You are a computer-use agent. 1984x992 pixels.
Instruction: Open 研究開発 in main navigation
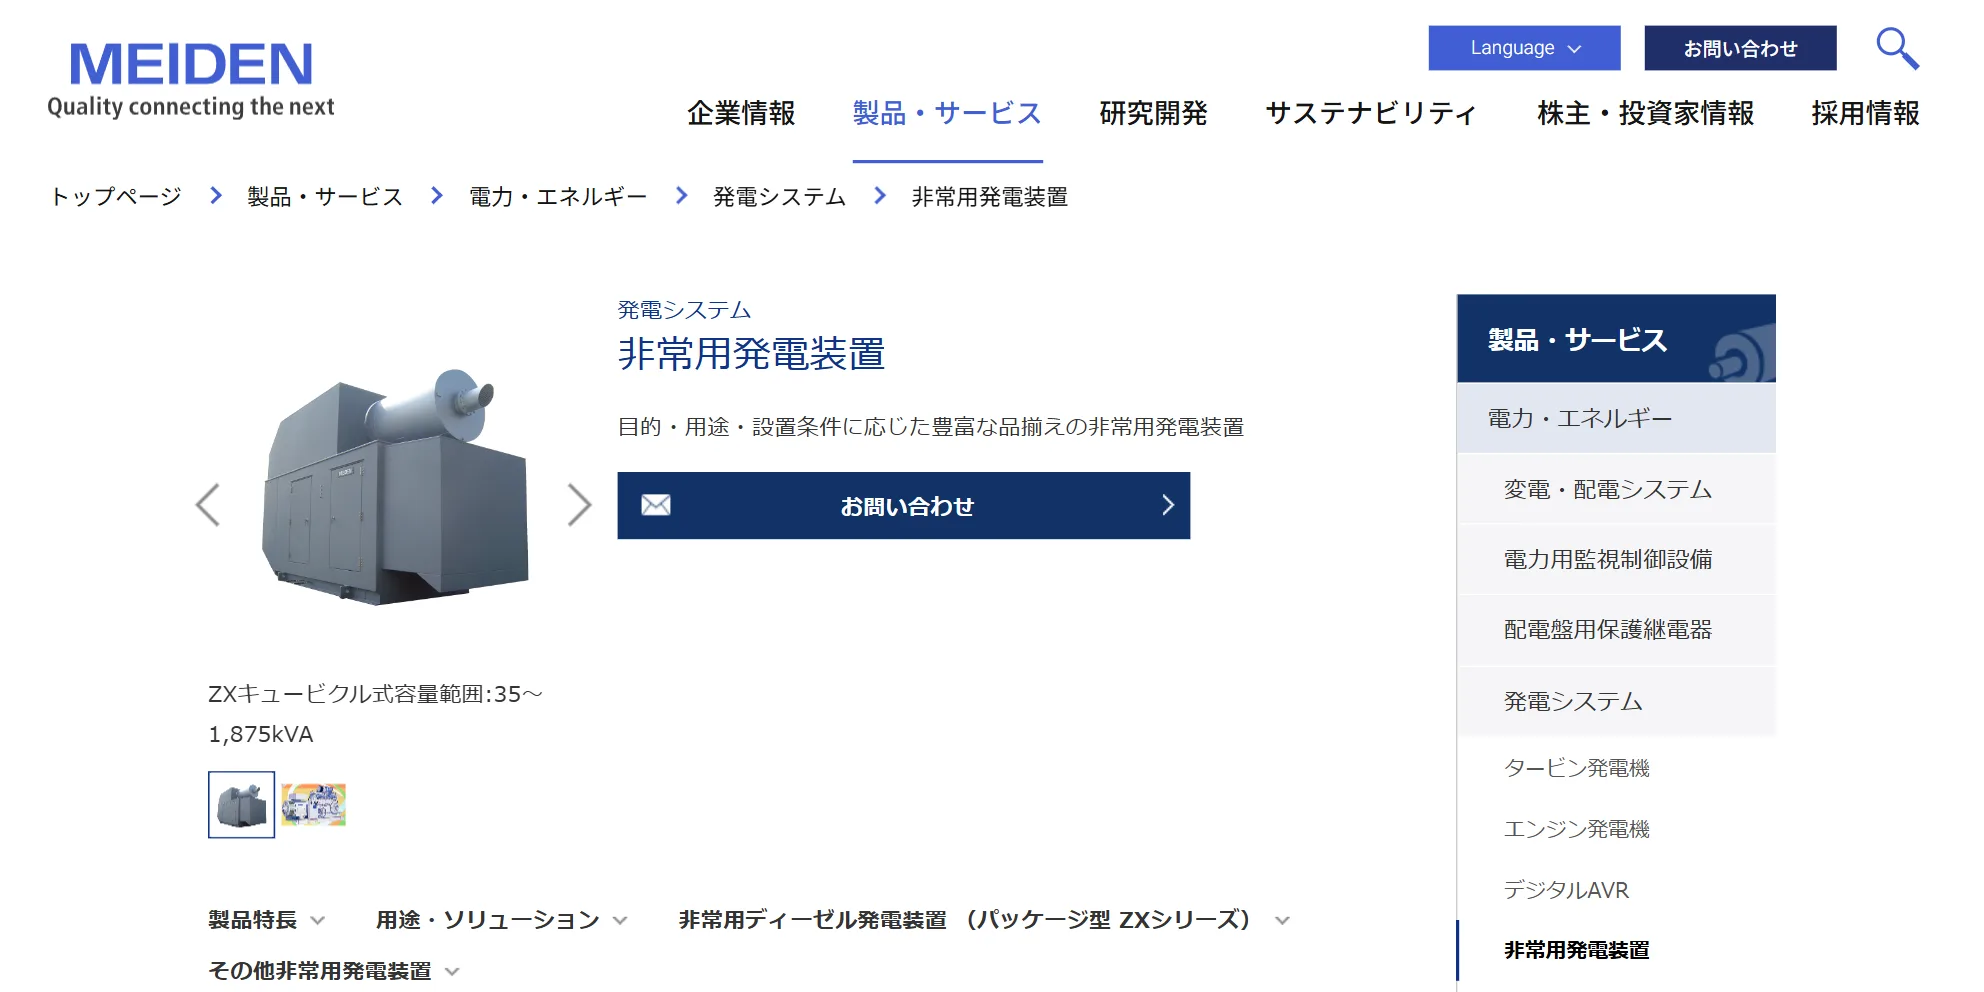[1153, 113]
